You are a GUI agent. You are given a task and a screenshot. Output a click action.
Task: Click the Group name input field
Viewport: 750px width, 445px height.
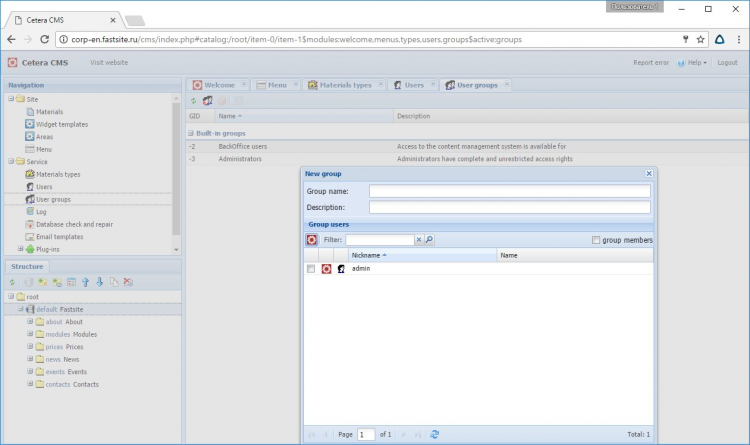[509, 191]
